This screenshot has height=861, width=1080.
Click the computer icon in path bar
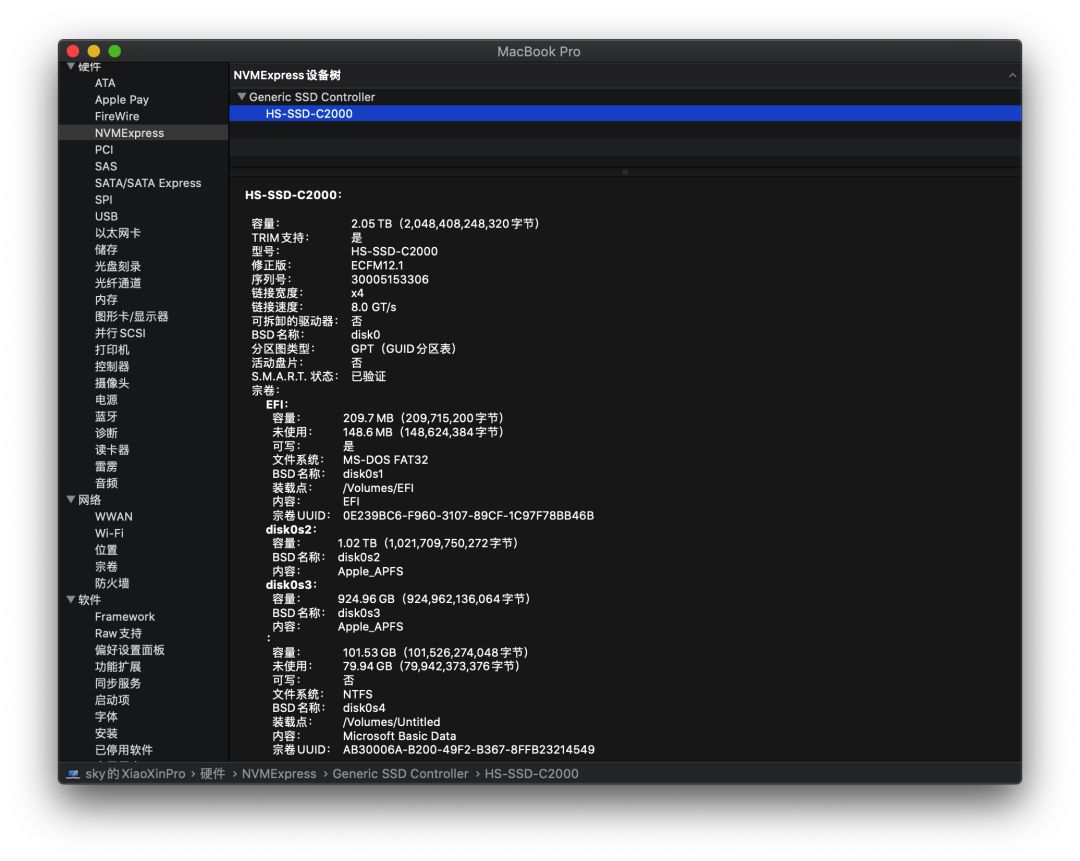coord(74,774)
